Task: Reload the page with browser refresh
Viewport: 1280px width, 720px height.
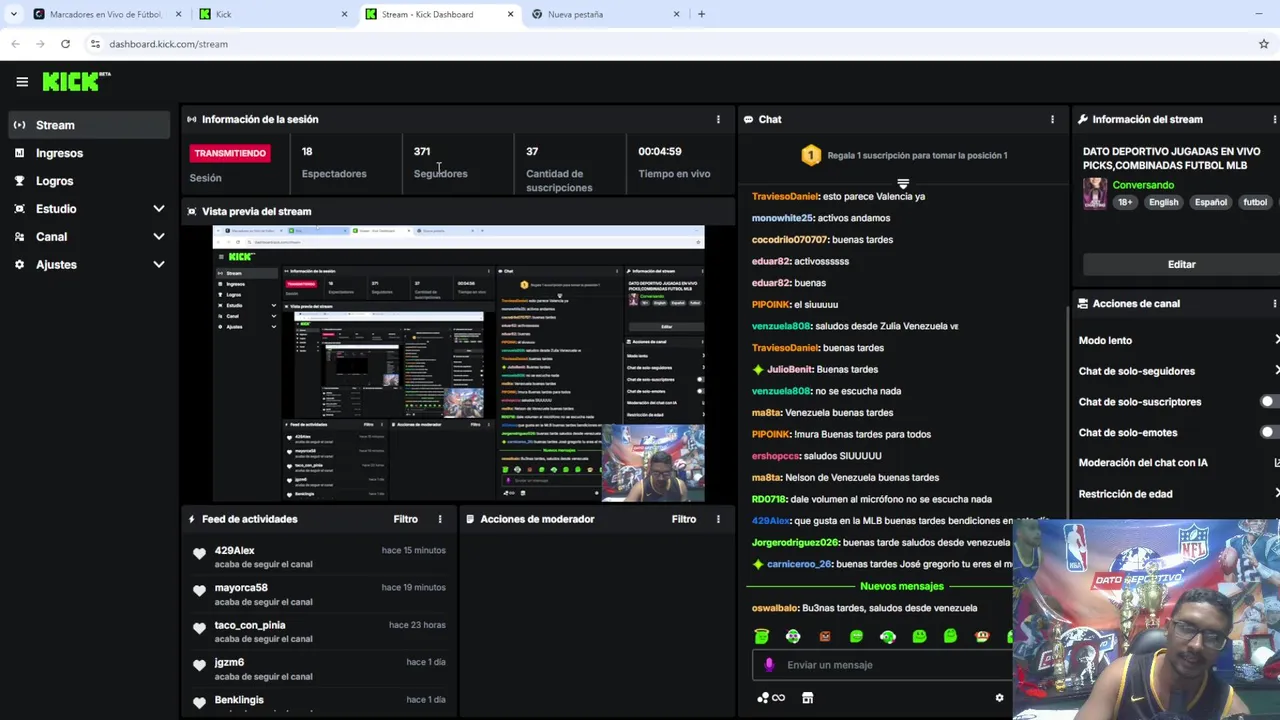Action: coord(65,44)
